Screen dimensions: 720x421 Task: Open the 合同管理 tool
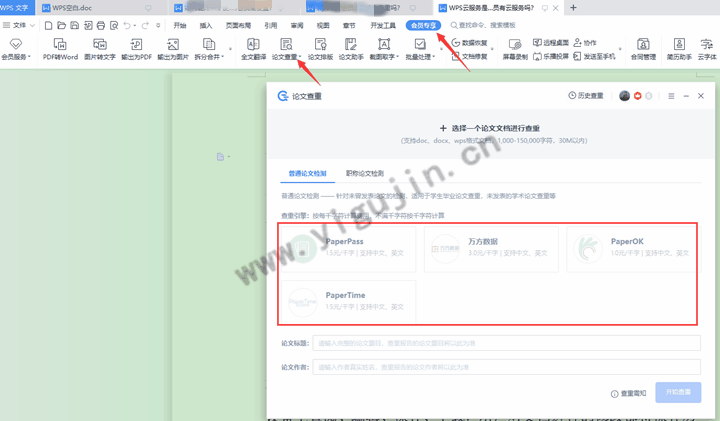pos(643,49)
